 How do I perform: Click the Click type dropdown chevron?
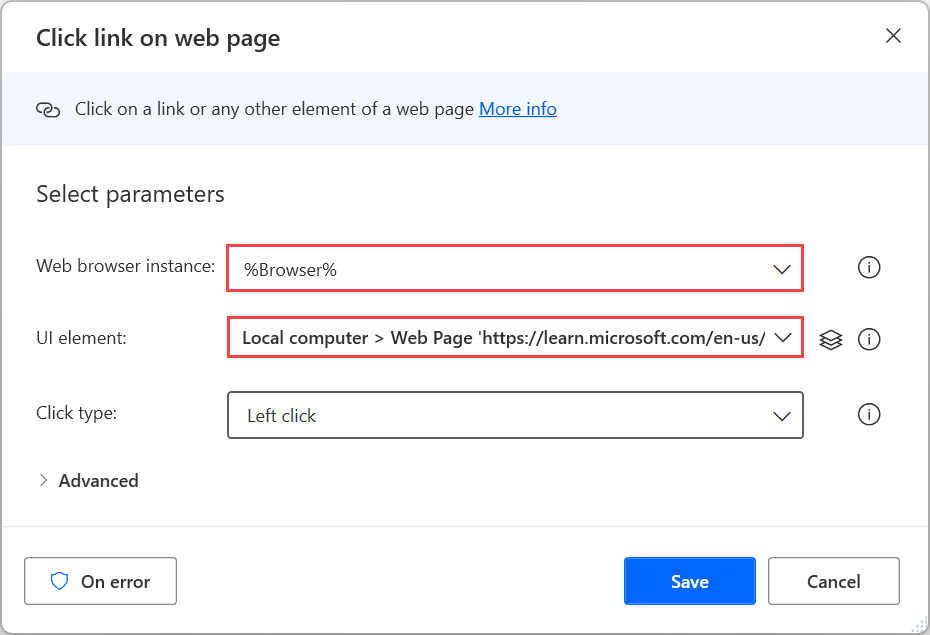coord(782,415)
